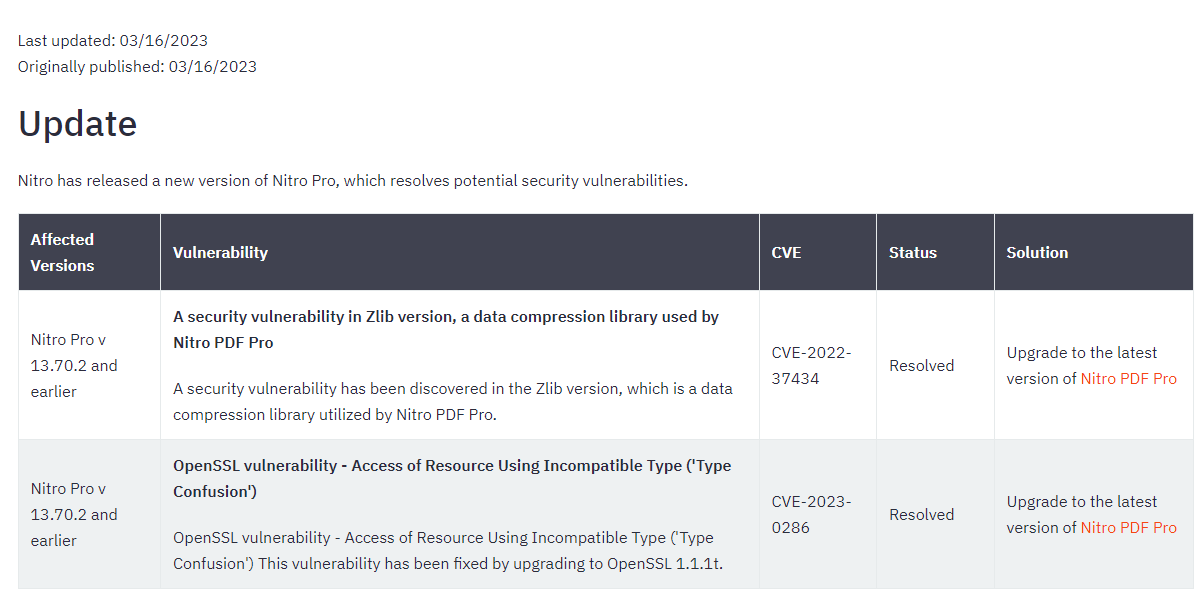The image size is (1199, 601).
Task: Click Resolved status in Zlib row
Action: tap(921, 365)
